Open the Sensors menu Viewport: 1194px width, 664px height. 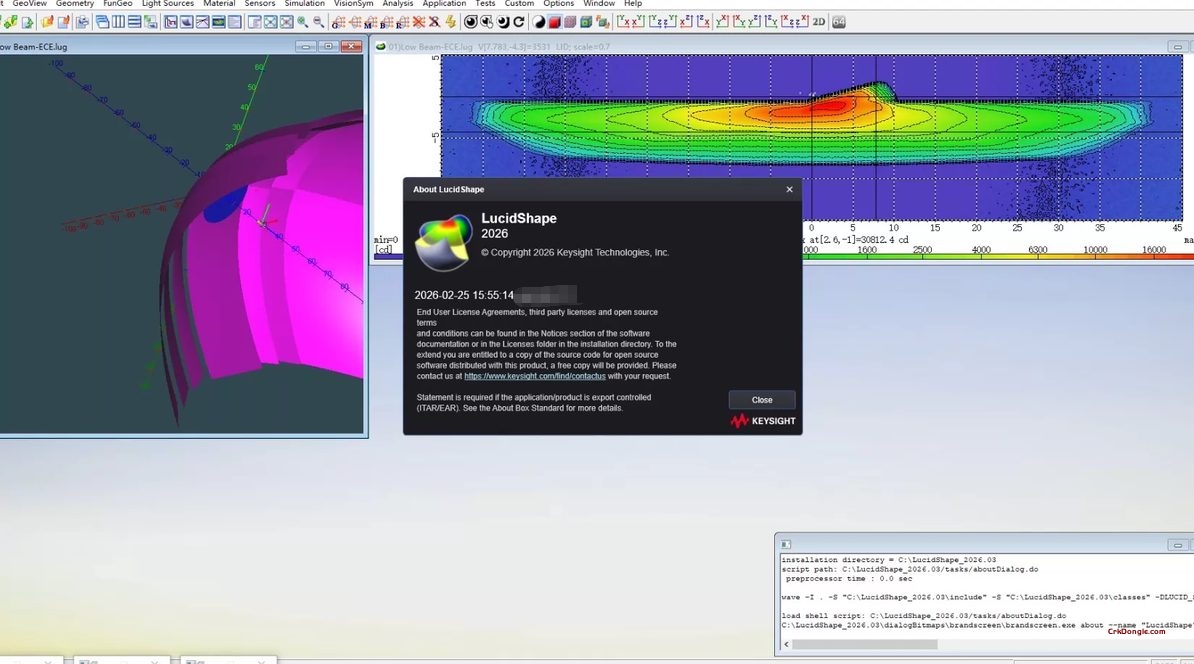(x=260, y=4)
